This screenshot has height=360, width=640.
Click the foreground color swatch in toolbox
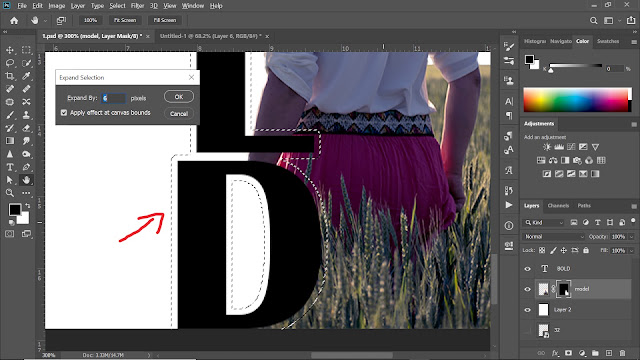click(15, 209)
